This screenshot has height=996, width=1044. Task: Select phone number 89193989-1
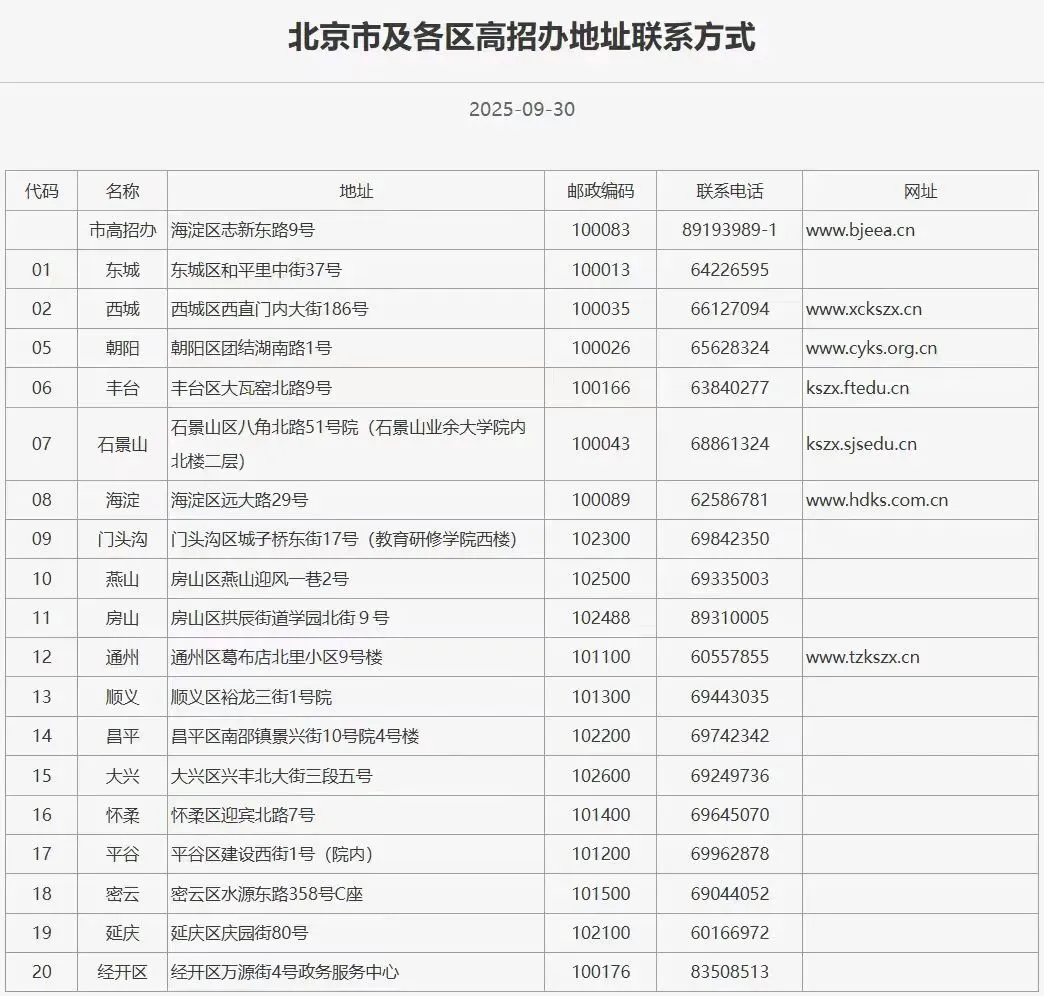730,230
